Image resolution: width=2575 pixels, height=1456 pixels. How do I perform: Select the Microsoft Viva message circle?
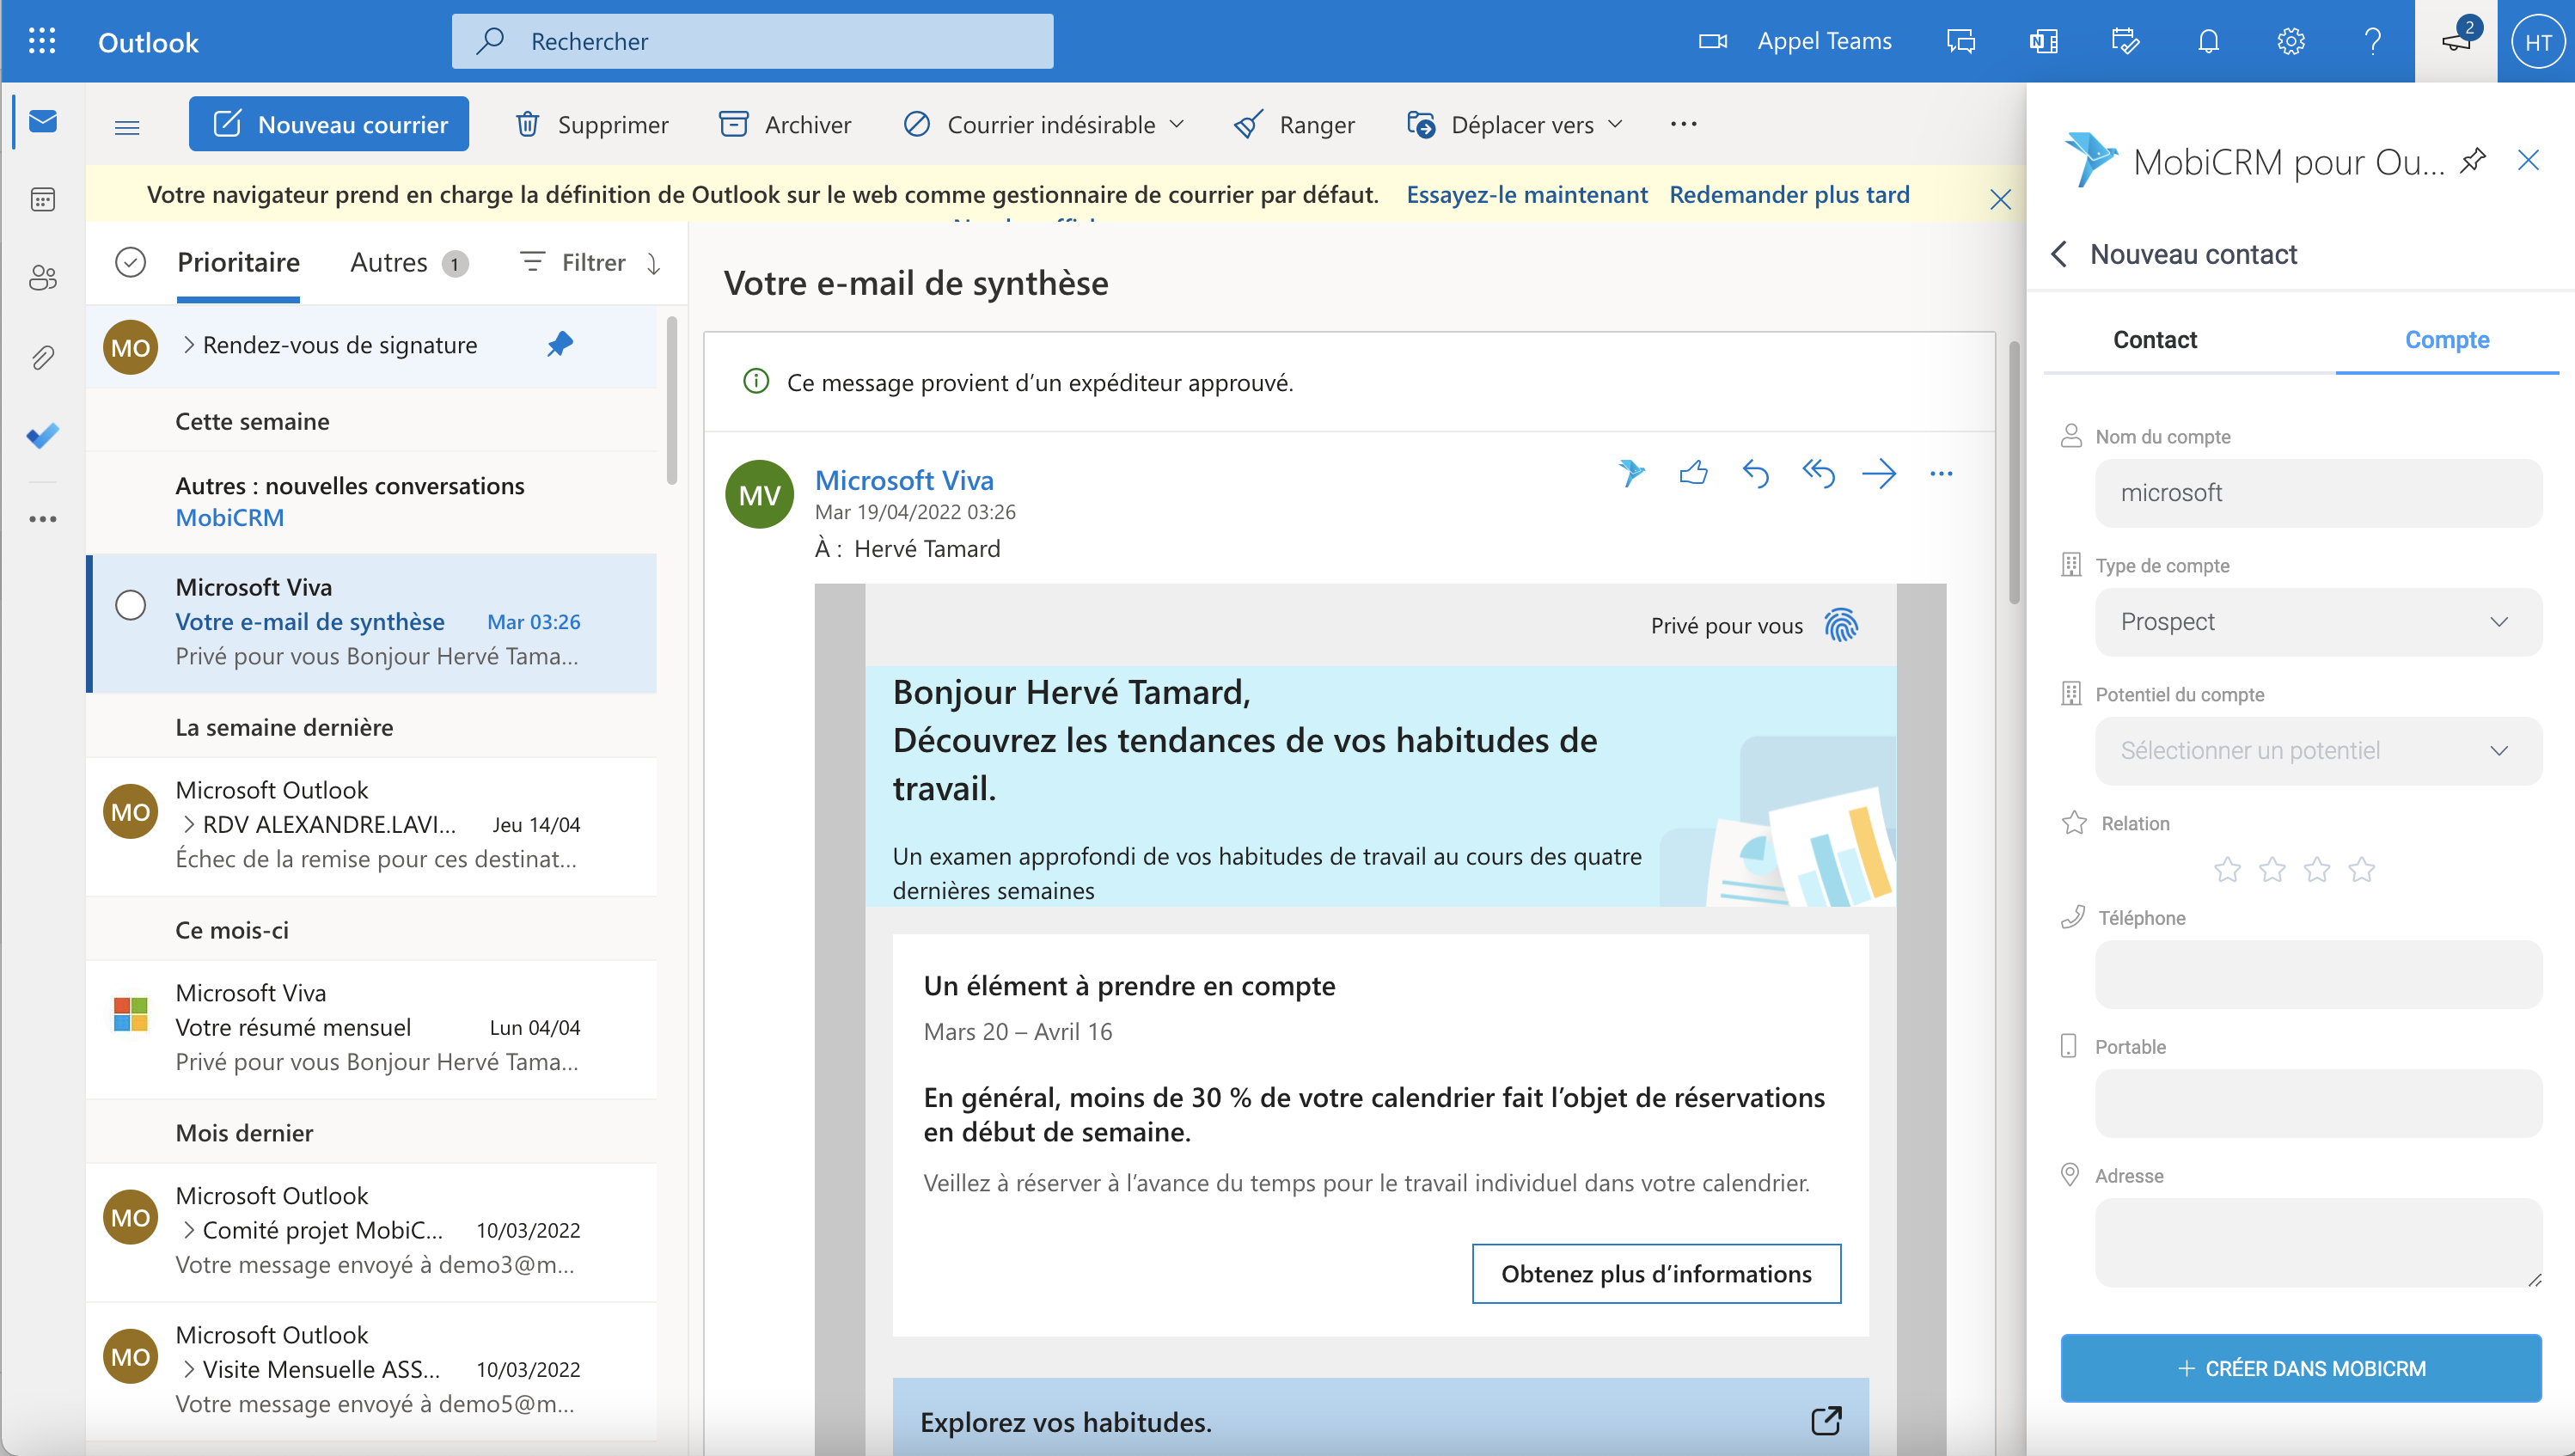point(130,605)
